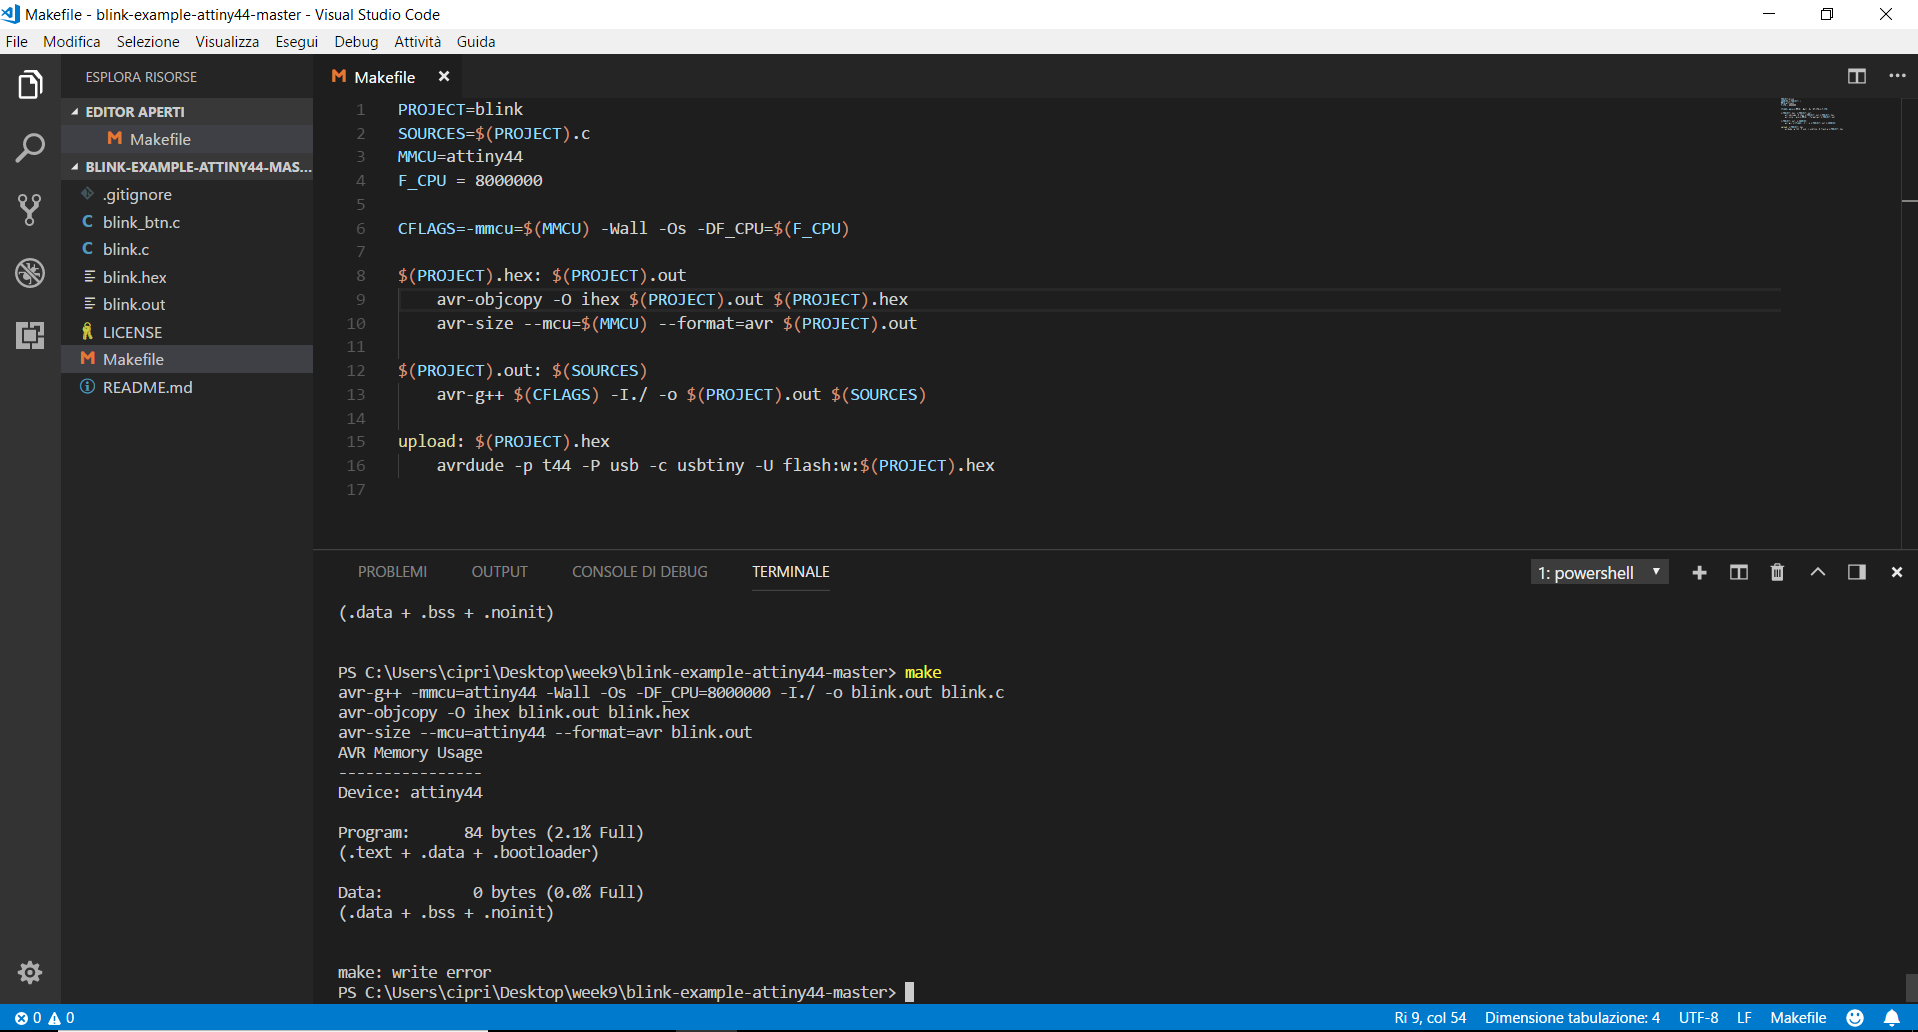Open the Modifica menu
The image size is (1918, 1032).
72,41
